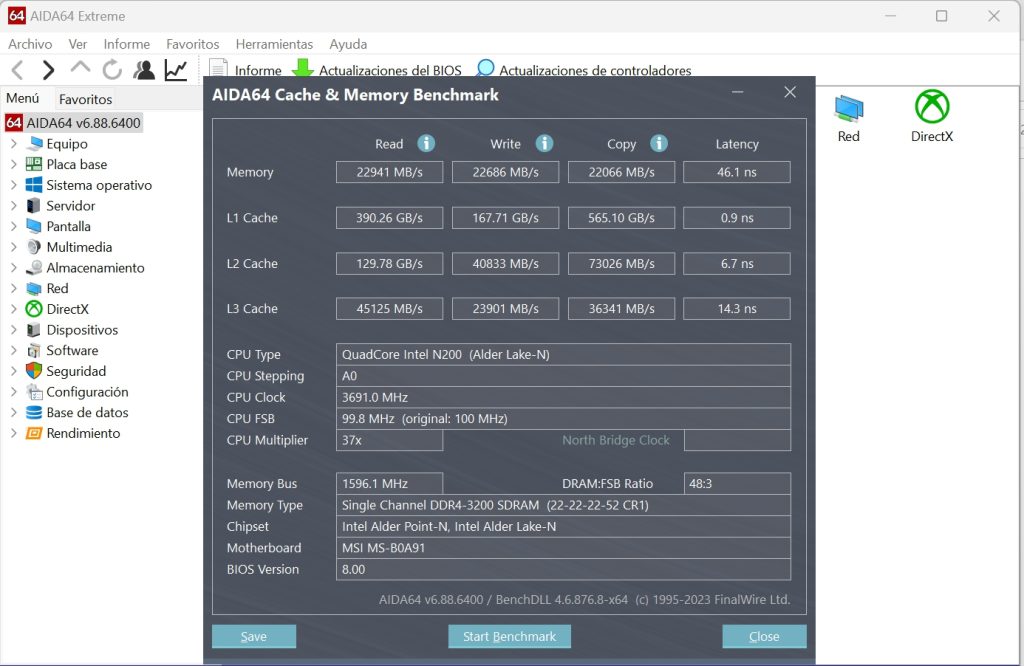Click the AIDA64 title bar logo icon

pyautogui.click(x=17, y=16)
